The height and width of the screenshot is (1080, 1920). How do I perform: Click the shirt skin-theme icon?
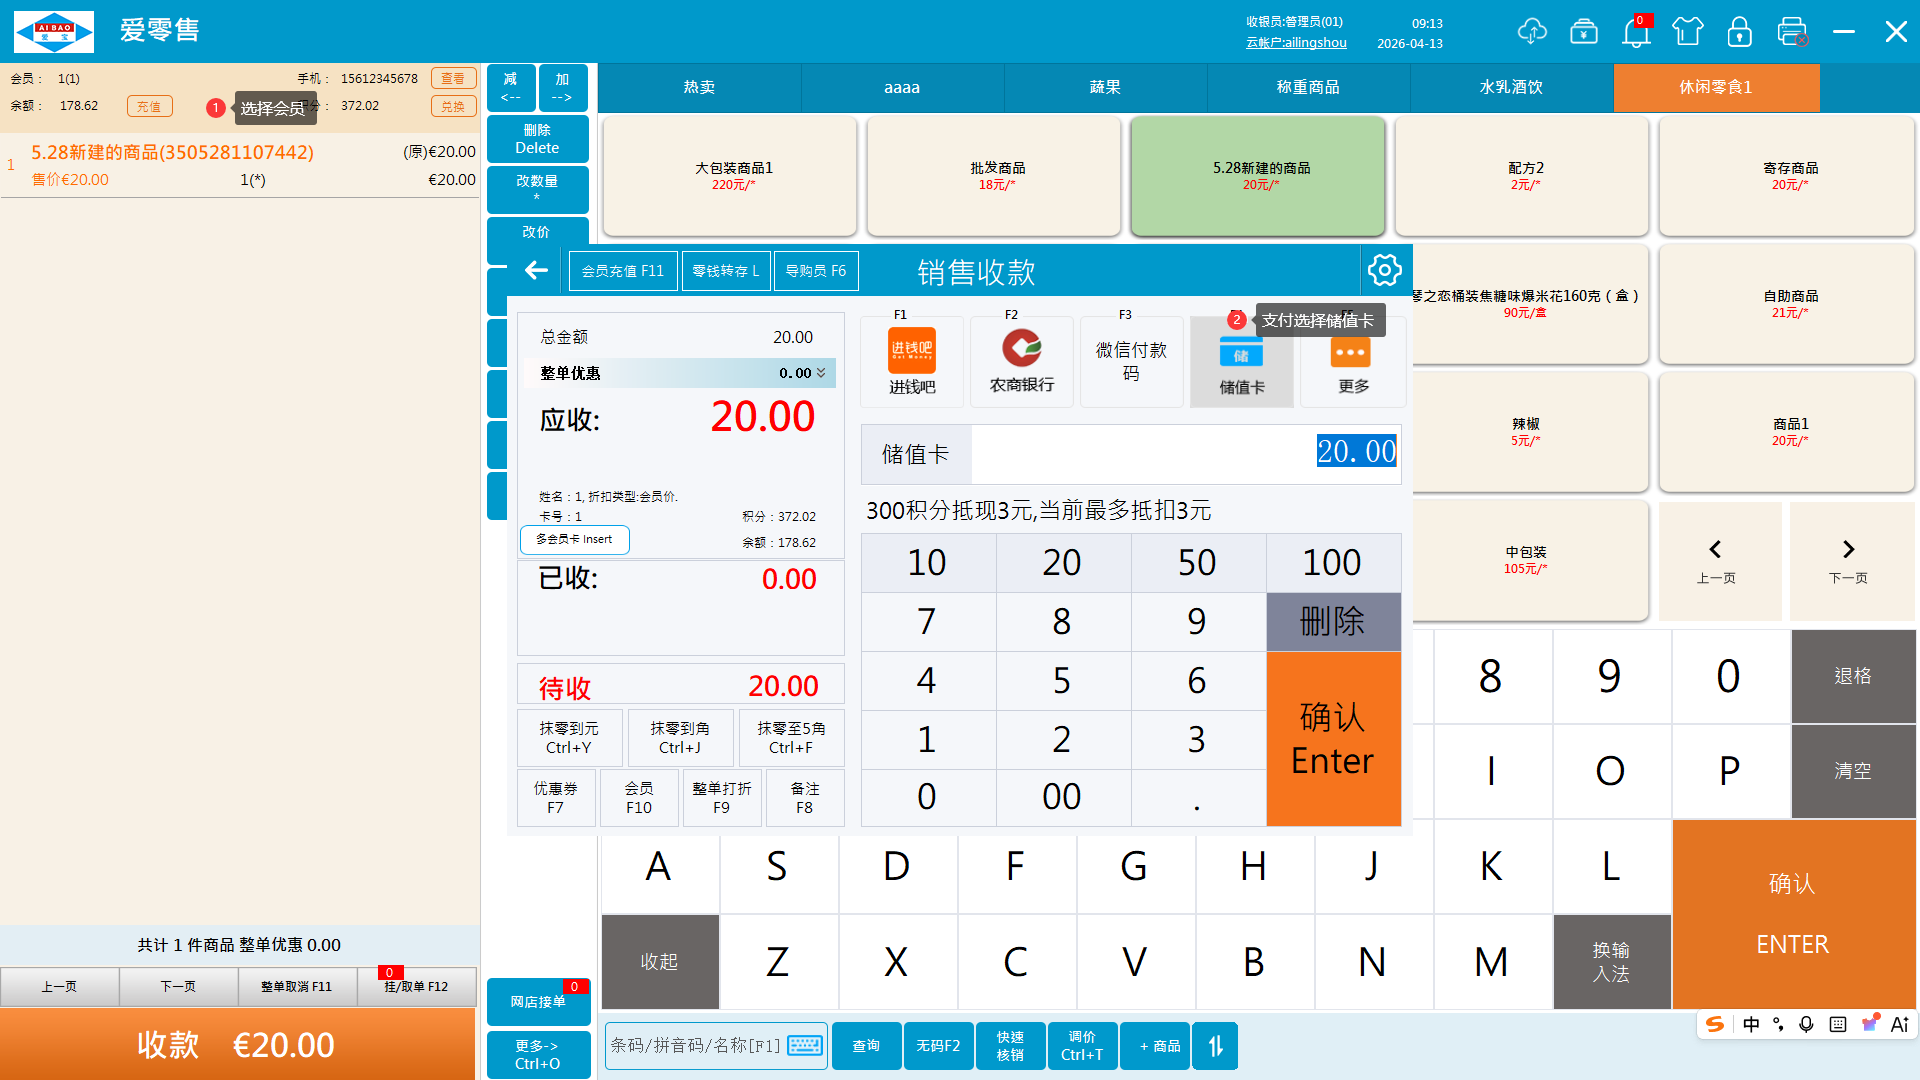pos(1688,32)
